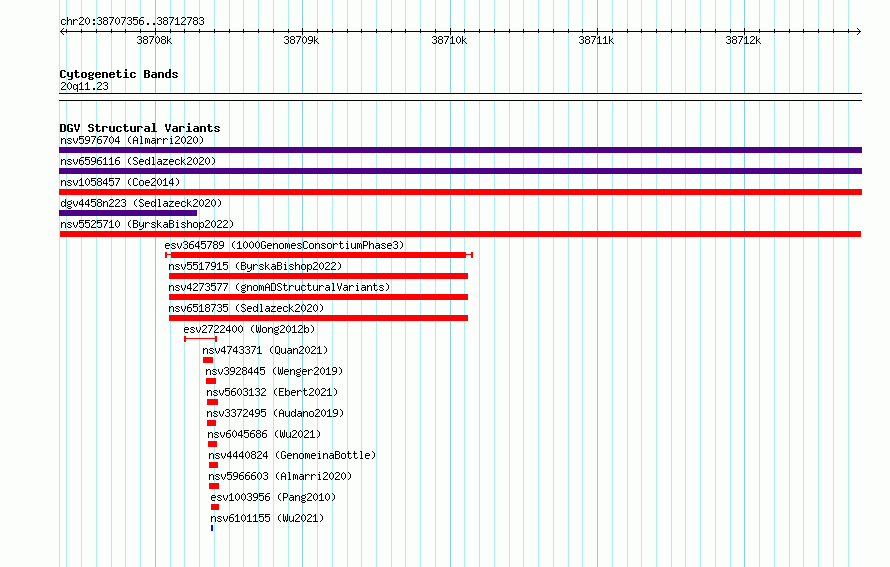Screen dimensions: 890x567
Task: Click the 20q11.23 band label
Action: (84, 86)
